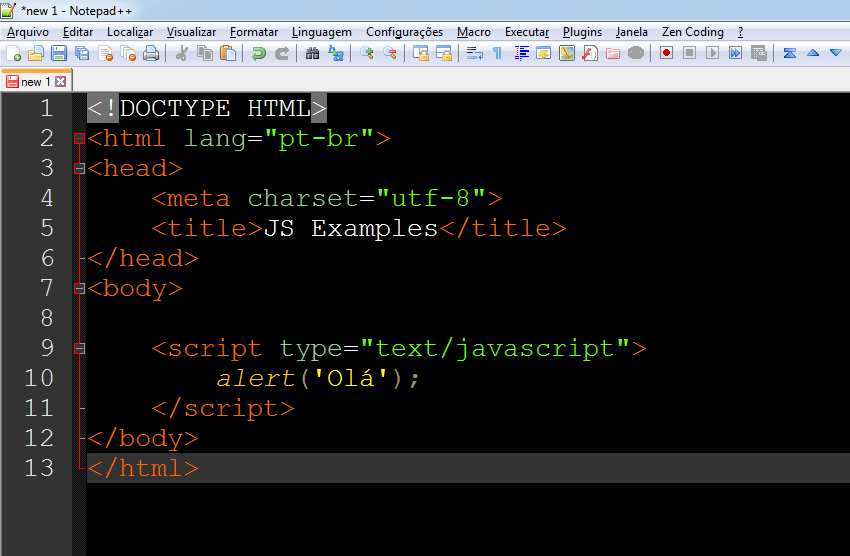Screen dimensions: 850x556
Task: Toggle word wrap in the toolbar
Action: (474, 53)
